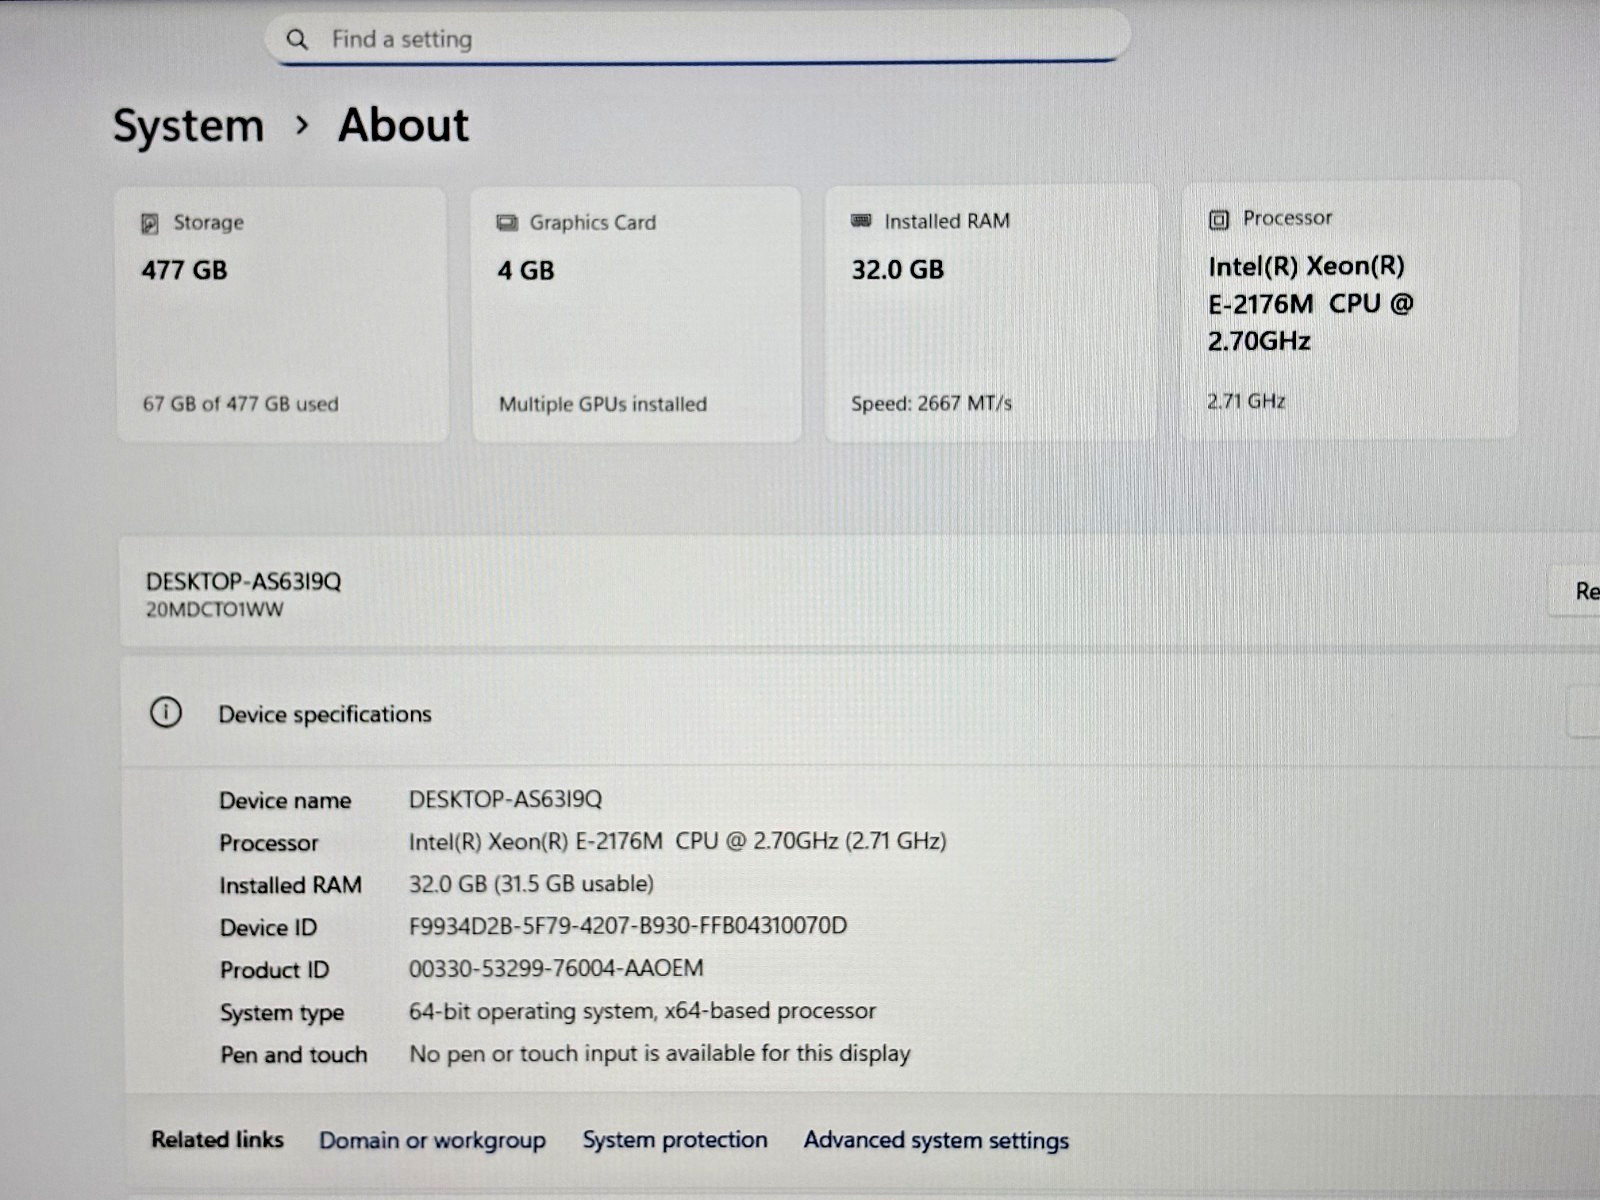Focus the Find a setting search box
Viewport: 1600px width, 1200px height.
(x=697, y=38)
